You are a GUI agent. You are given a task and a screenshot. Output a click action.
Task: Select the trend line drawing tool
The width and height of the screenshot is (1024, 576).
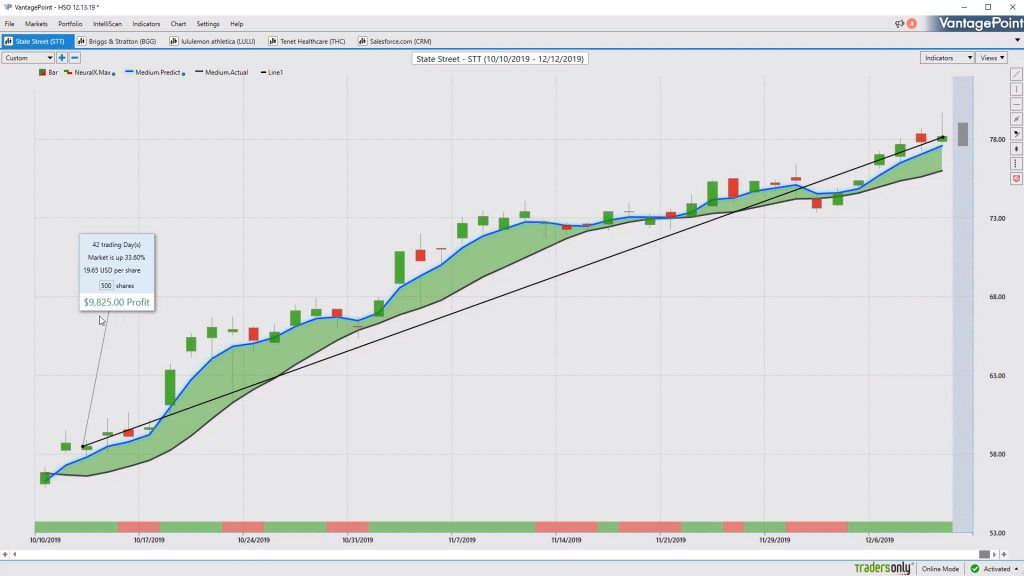point(1016,74)
